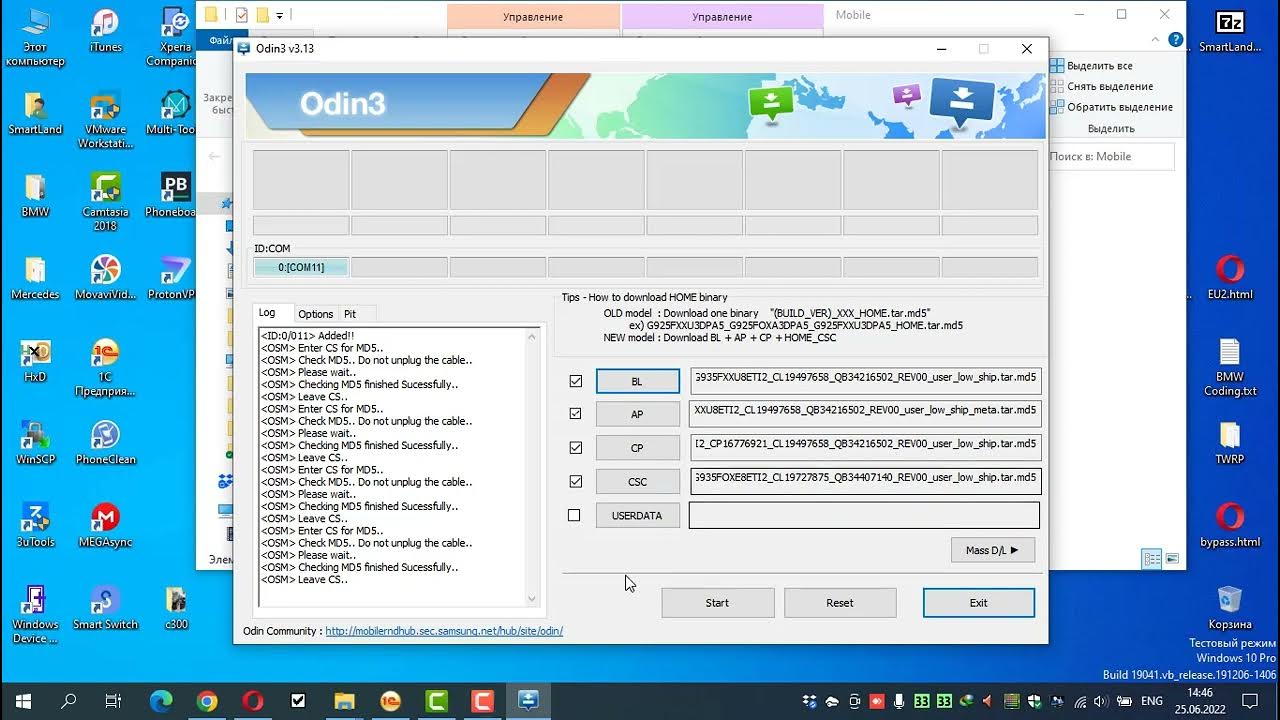Click Снять выделение in Explorer ribbon

[x=1101, y=86]
